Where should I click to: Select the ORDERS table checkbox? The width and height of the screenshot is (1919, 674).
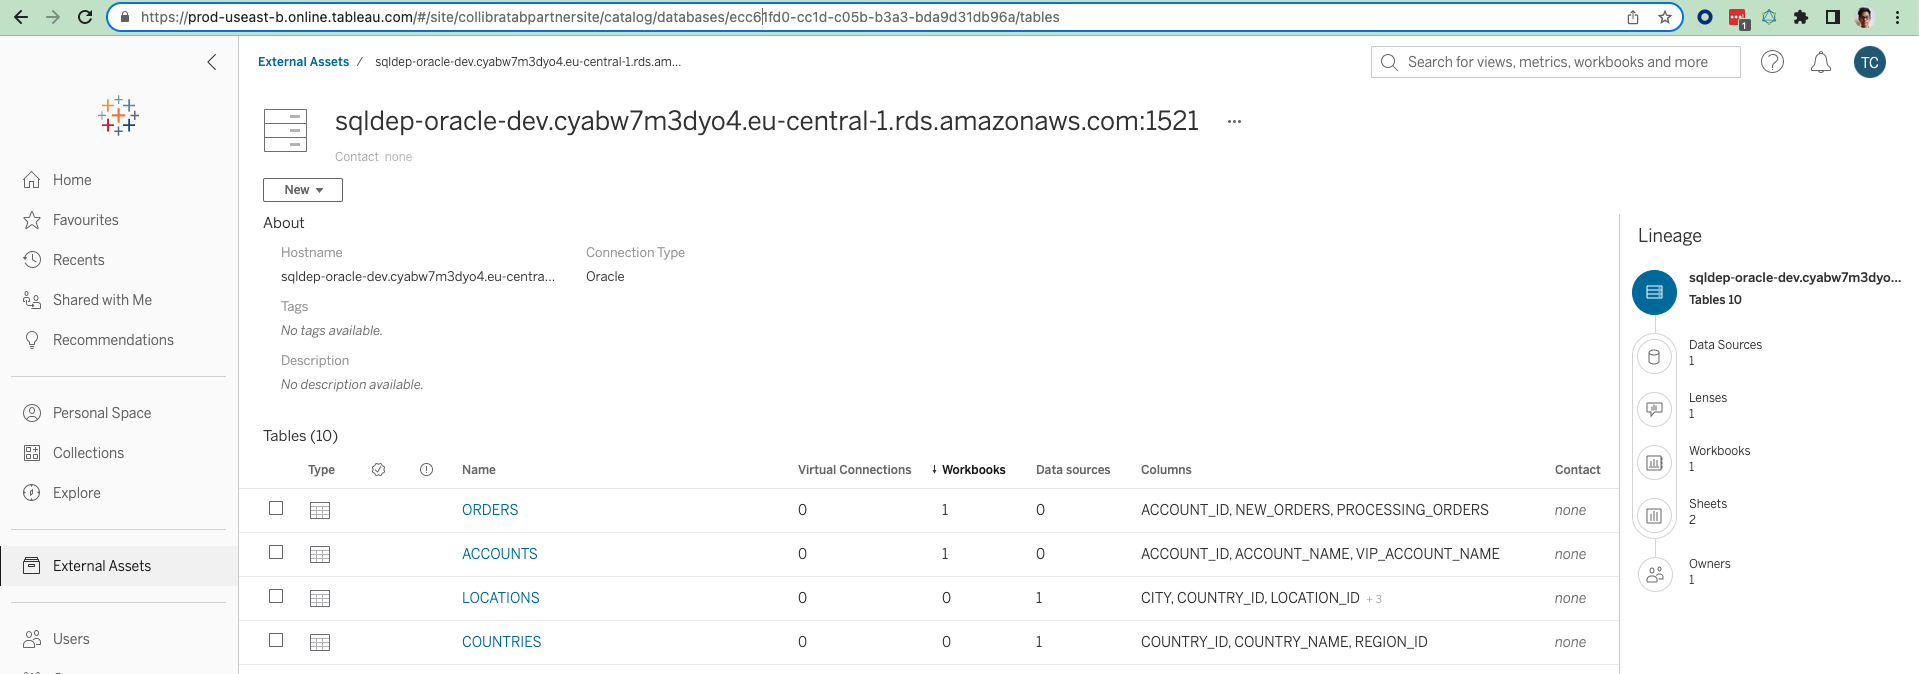pyautogui.click(x=276, y=509)
